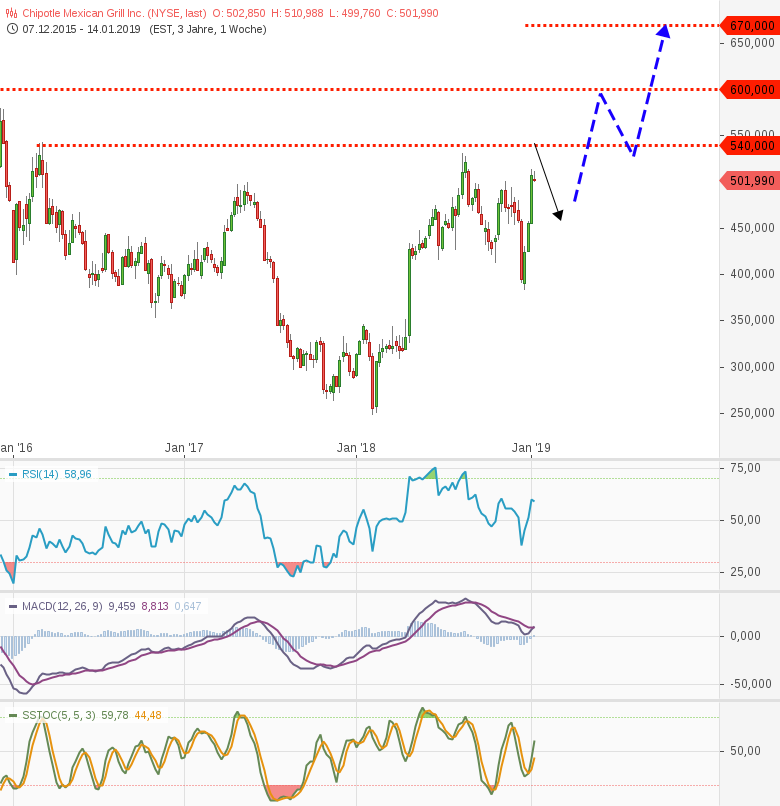Click the SSTOC signal value 44,48
This screenshot has width=780, height=806.
(148, 715)
